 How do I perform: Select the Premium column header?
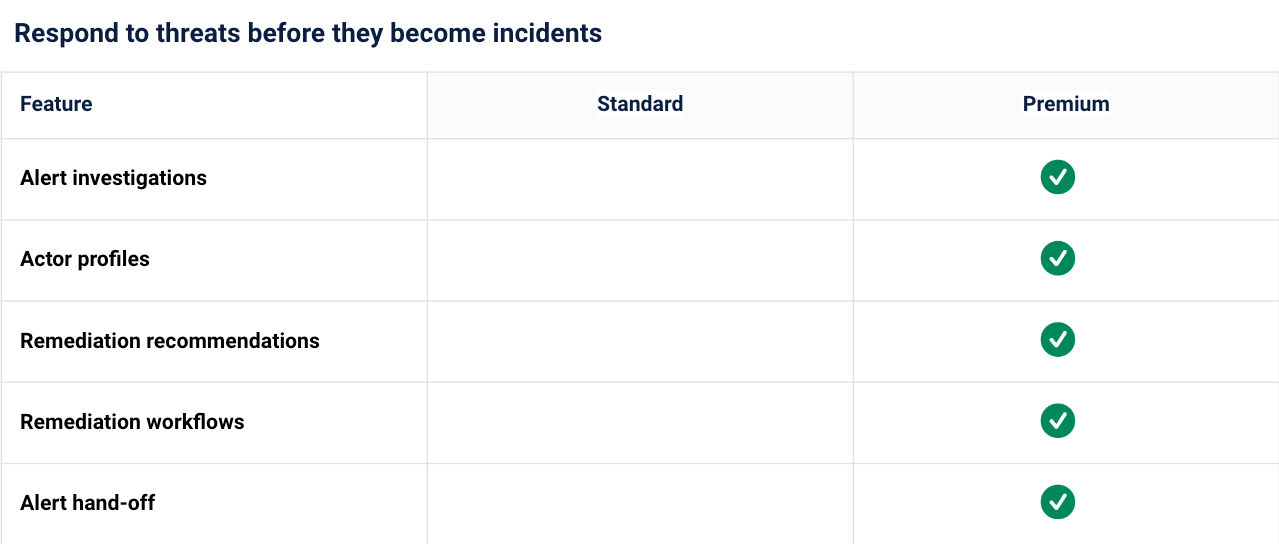click(1066, 104)
